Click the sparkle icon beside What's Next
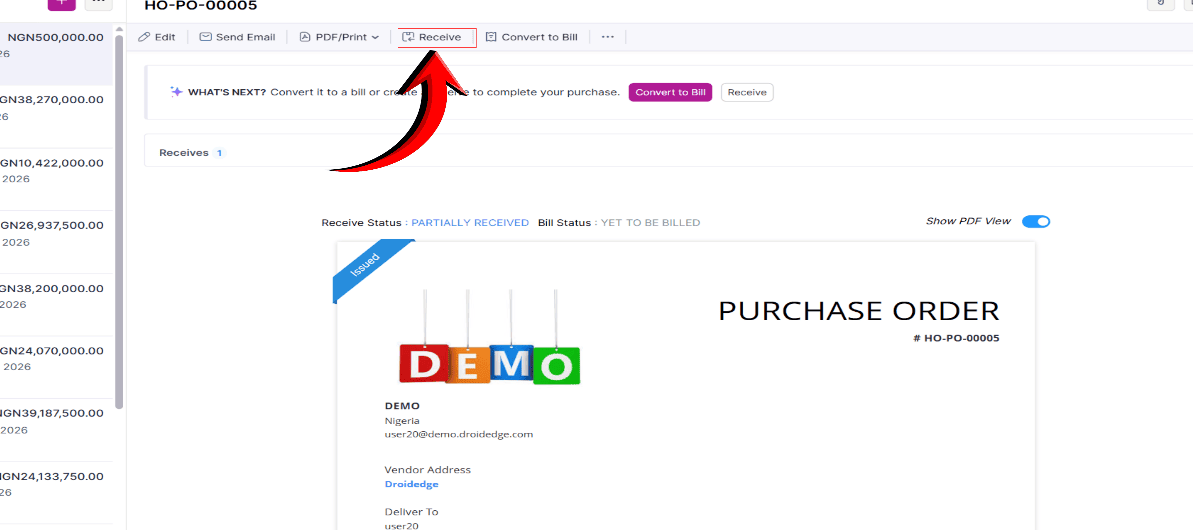This screenshot has height=530, width=1193. (x=177, y=92)
